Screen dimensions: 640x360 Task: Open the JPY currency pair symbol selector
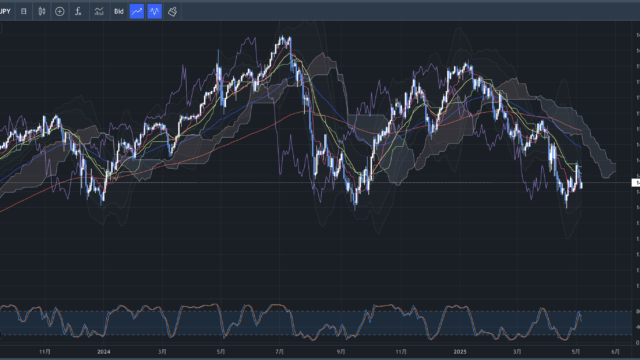coord(5,11)
